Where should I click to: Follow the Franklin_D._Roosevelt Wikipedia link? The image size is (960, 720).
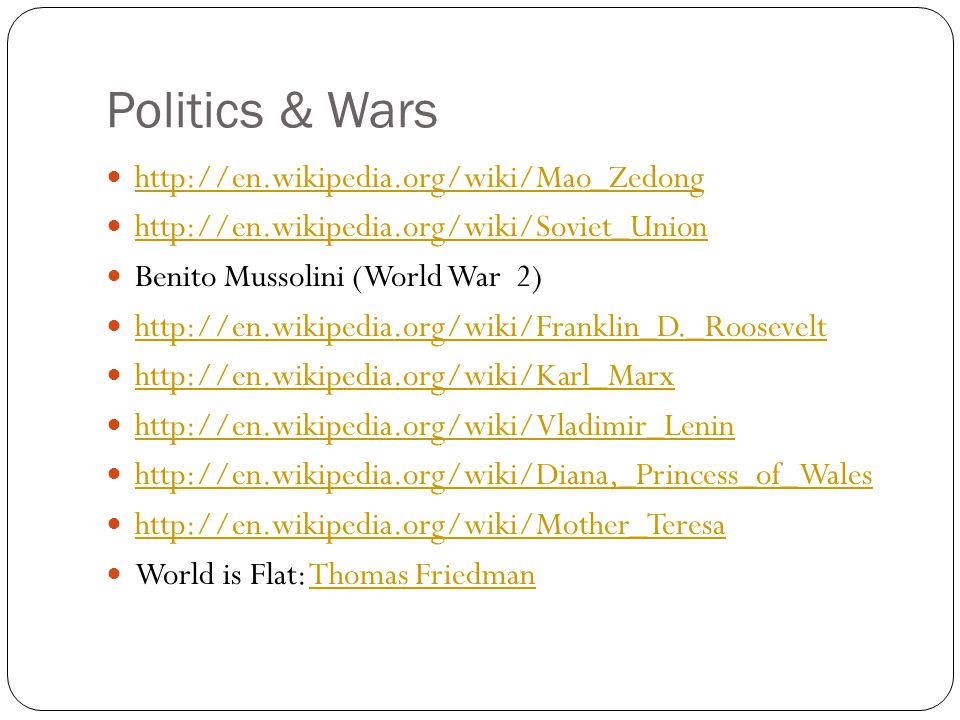coord(481,327)
